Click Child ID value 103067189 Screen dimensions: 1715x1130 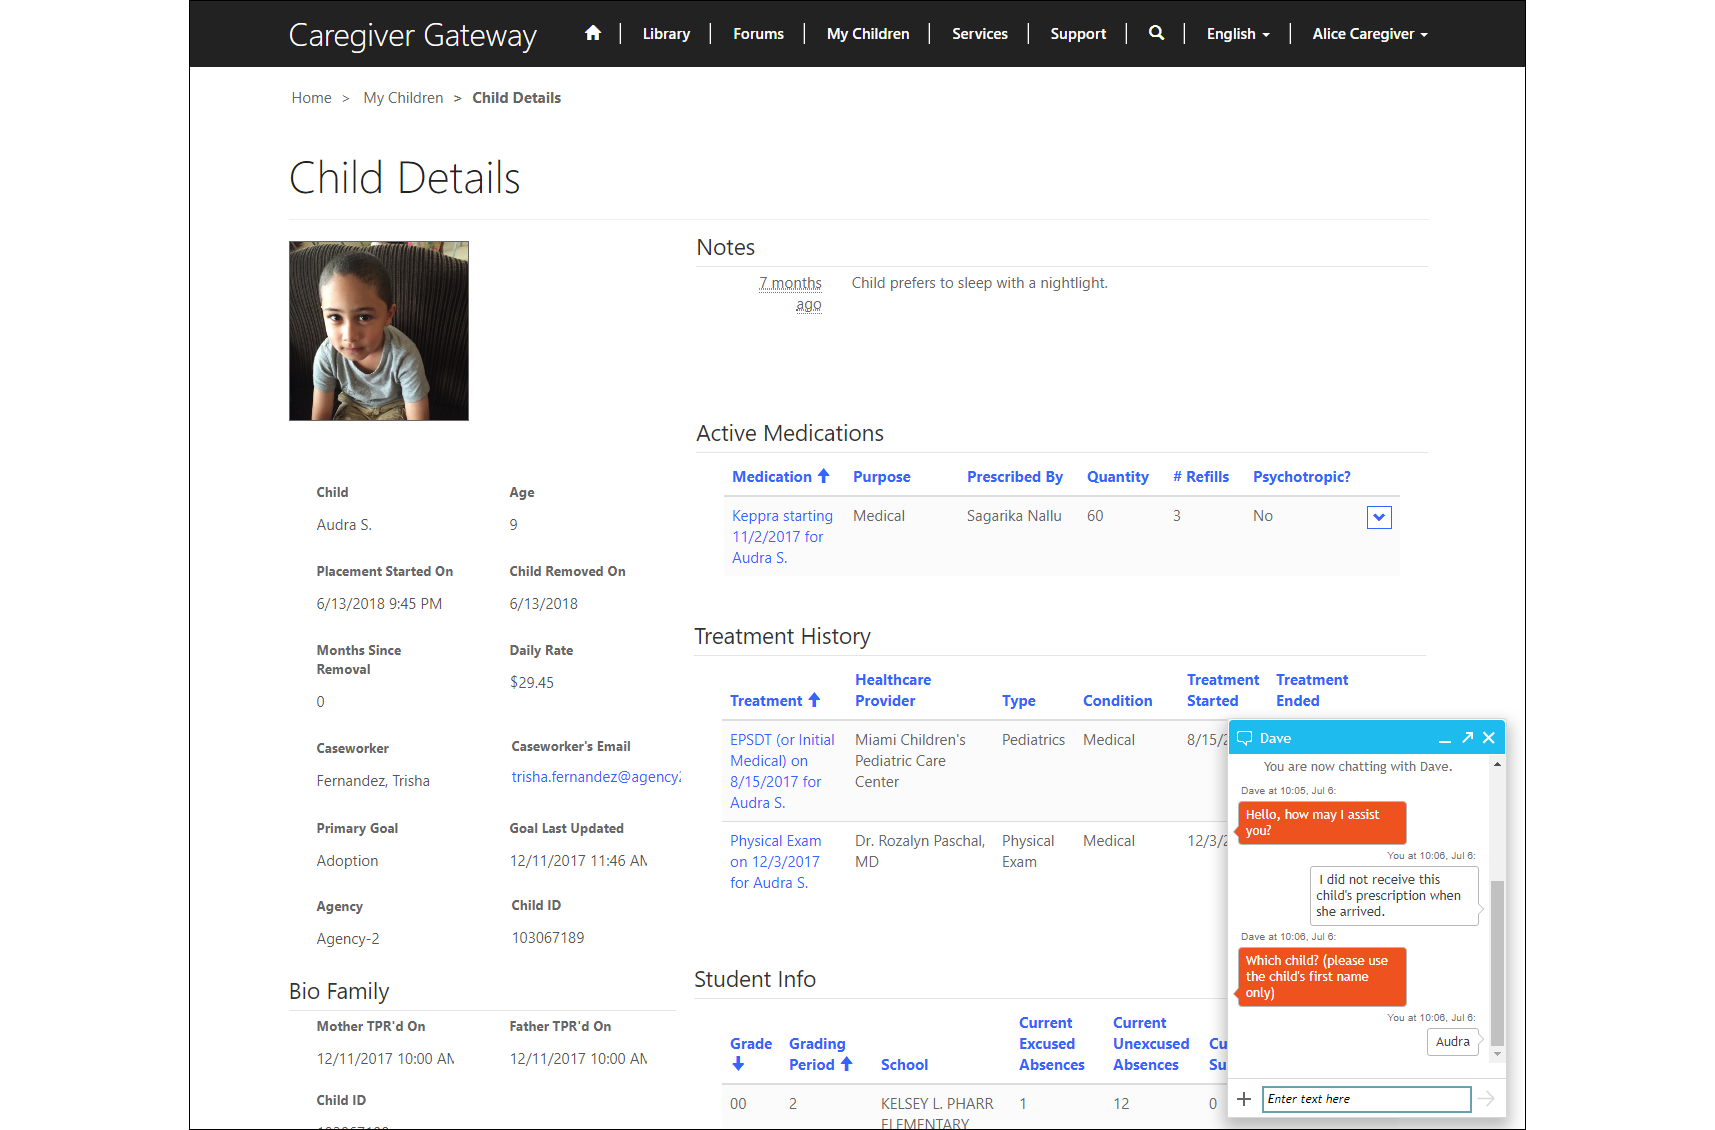(x=548, y=938)
